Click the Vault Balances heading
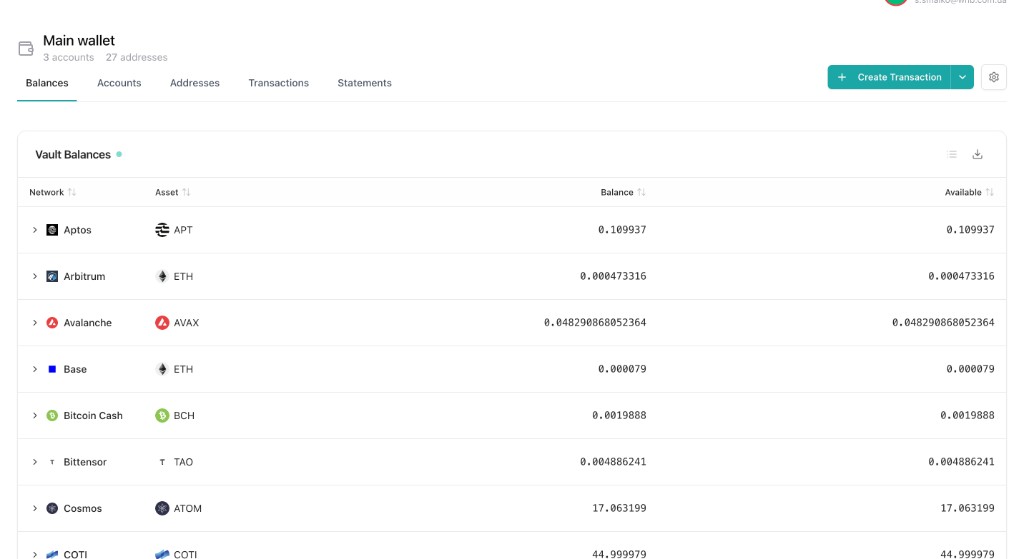This screenshot has height=559, width=1024. [x=72, y=155]
